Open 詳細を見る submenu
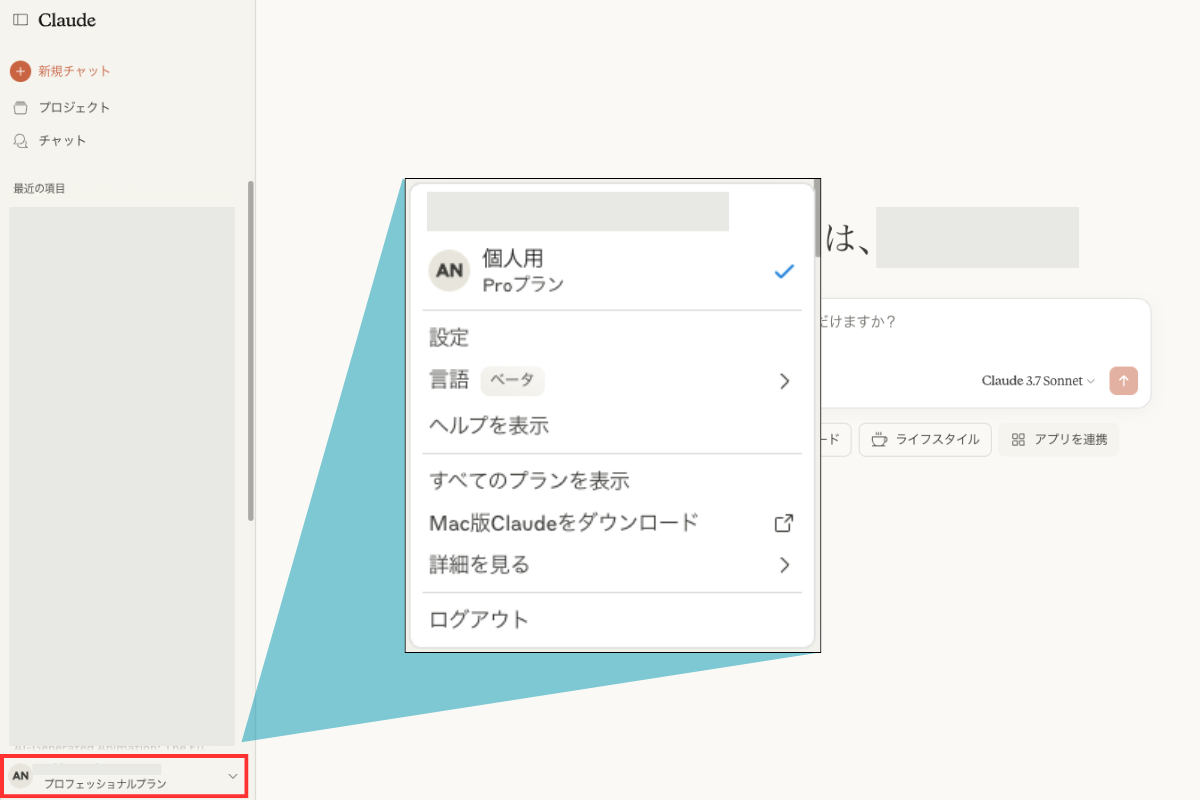The image size is (1200, 800). click(x=611, y=565)
